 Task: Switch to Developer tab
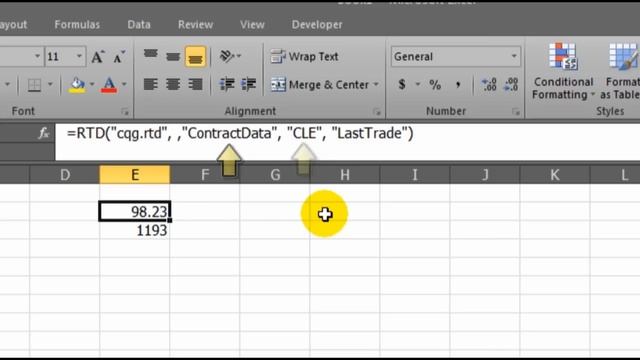point(317,24)
